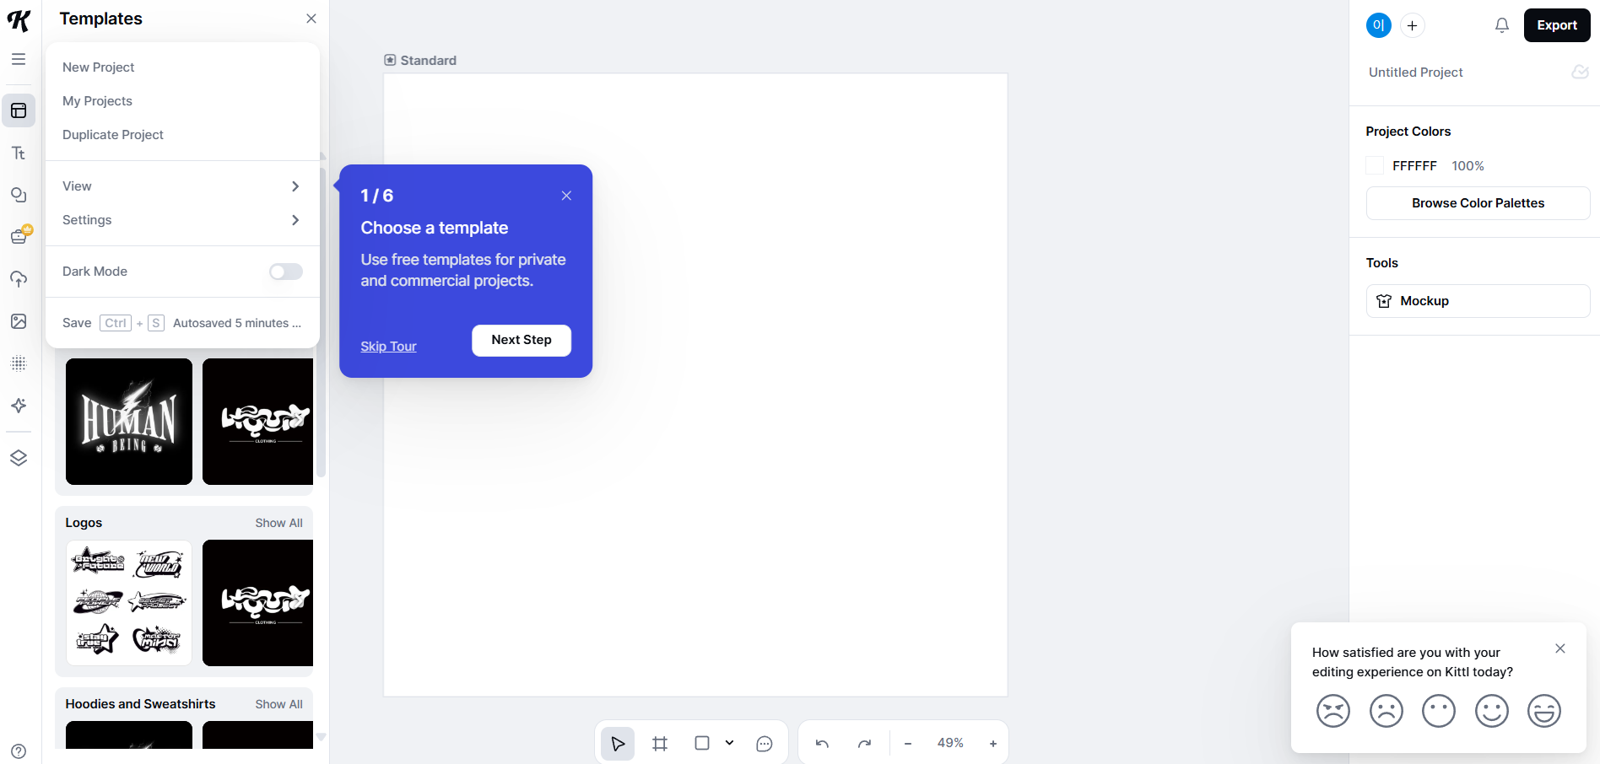Expand the View submenu
This screenshot has width=1600, height=764.
(x=181, y=186)
